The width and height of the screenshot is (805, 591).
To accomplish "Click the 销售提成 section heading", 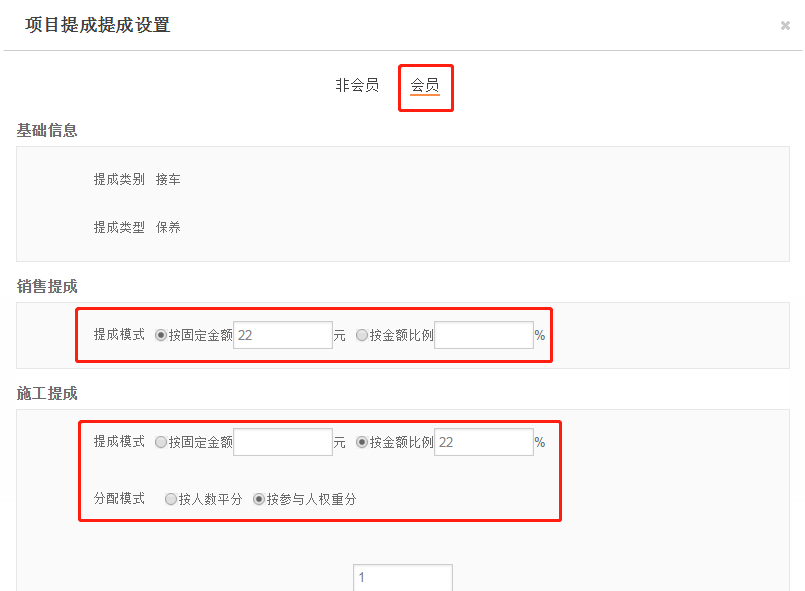I will coord(47,287).
